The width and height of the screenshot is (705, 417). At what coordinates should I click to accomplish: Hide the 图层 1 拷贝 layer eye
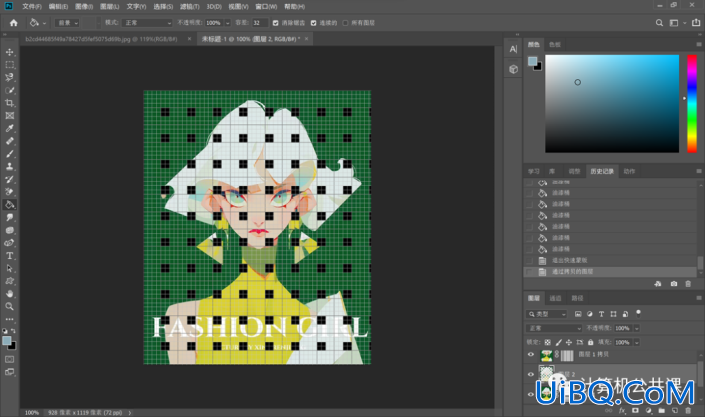click(531, 354)
